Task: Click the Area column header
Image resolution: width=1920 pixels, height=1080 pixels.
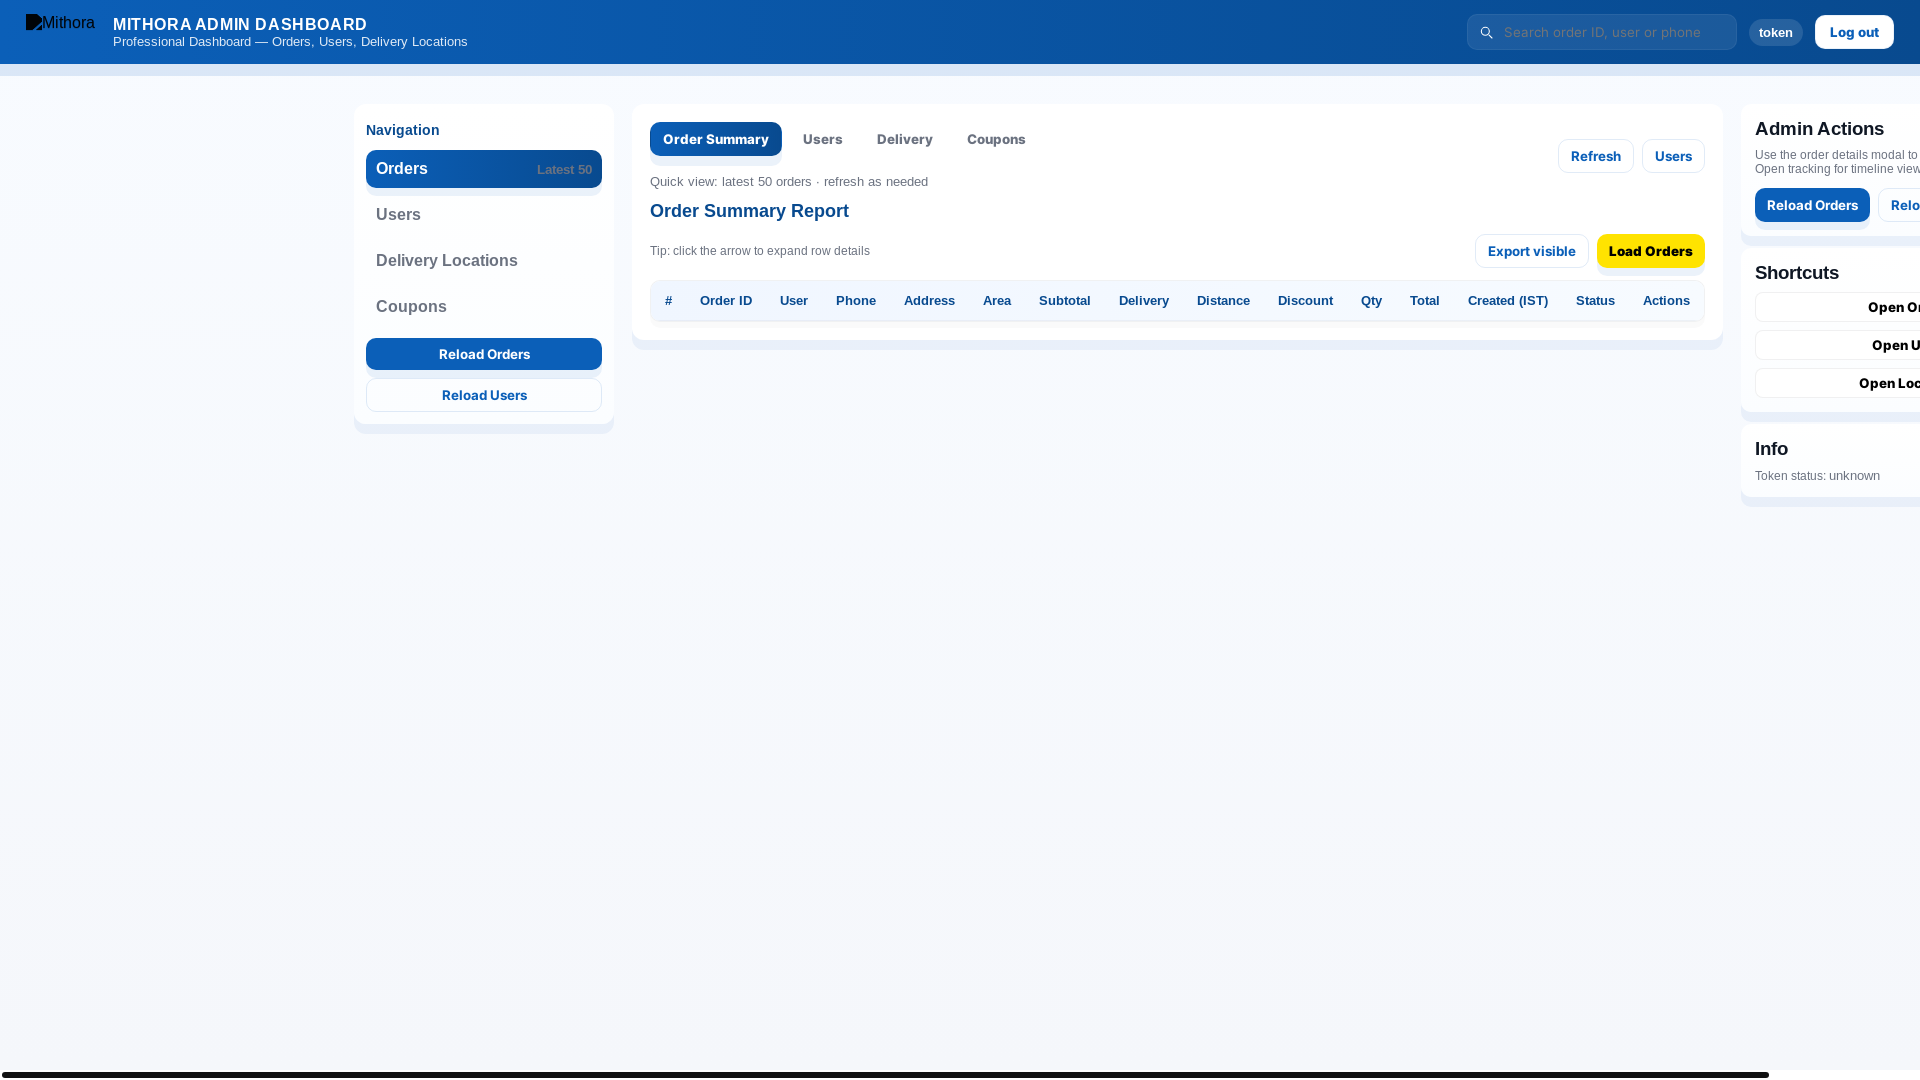Action: point(997,301)
